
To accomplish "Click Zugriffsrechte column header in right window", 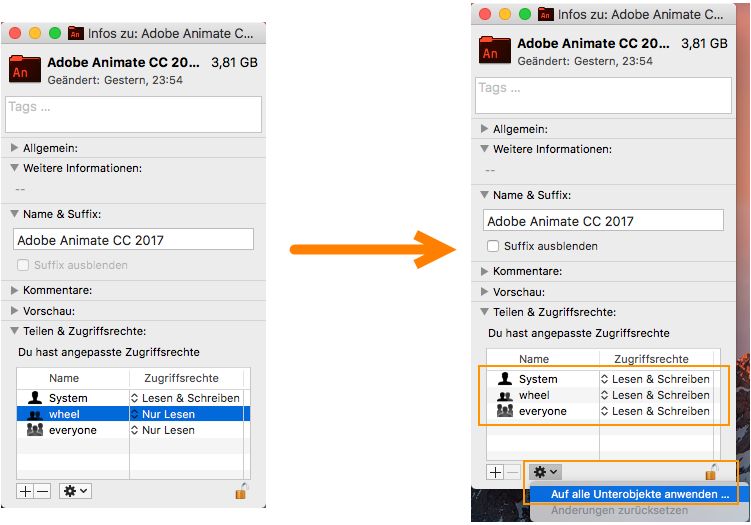I will [x=651, y=358].
